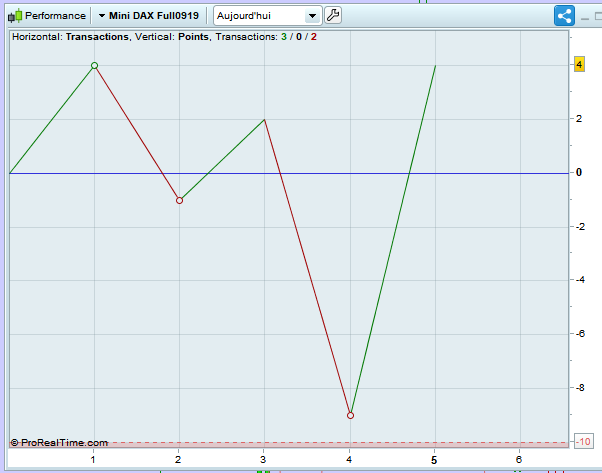Select green peak point at transaction 1

(94, 66)
